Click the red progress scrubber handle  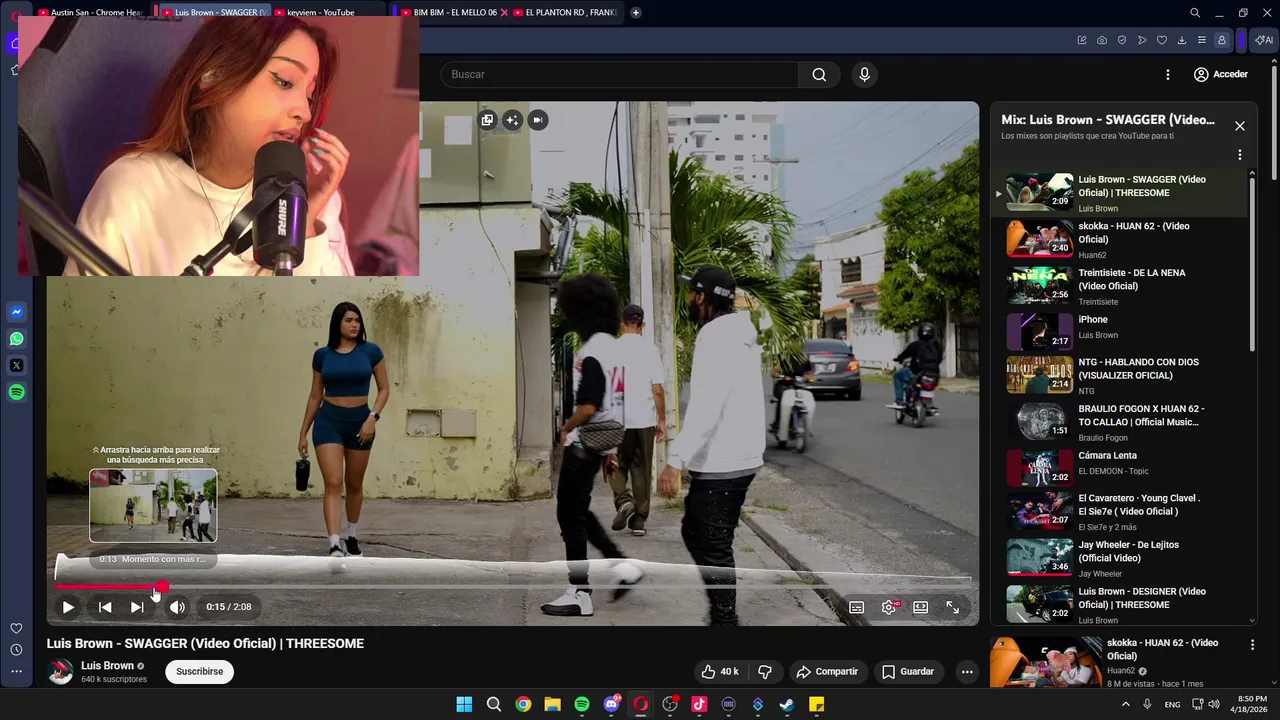(x=162, y=587)
